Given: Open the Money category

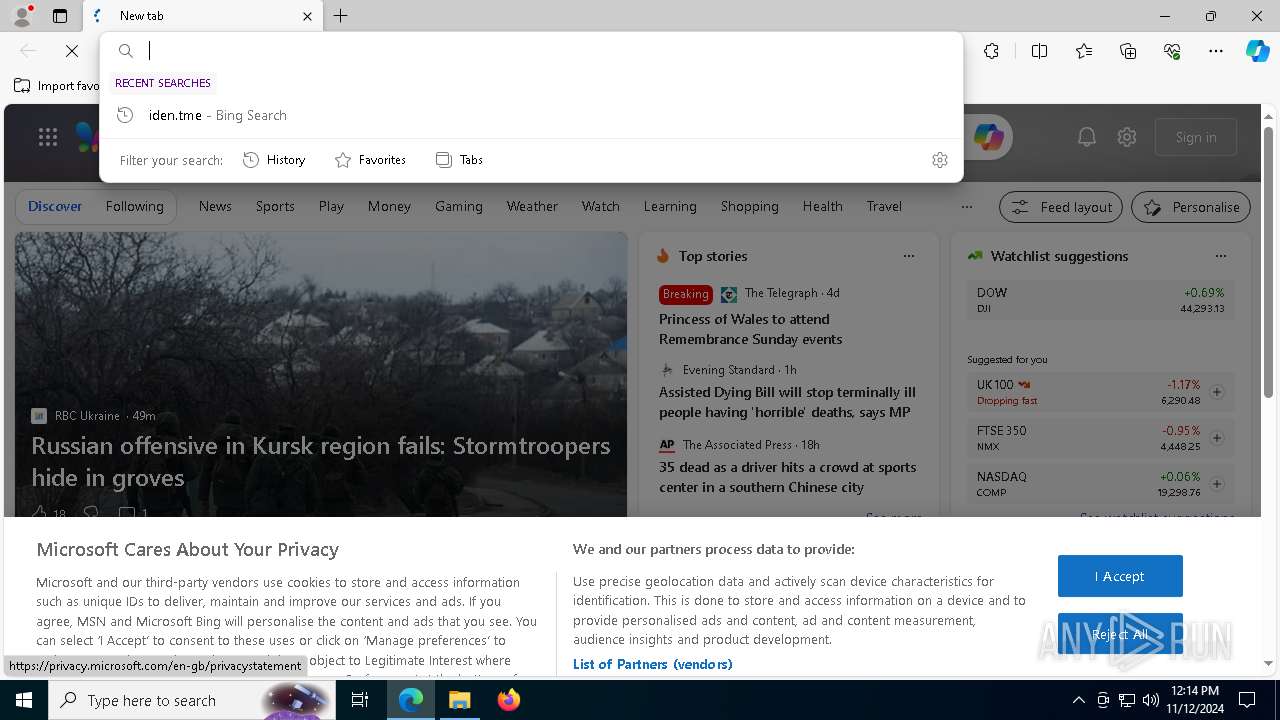Looking at the screenshot, I should pos(389,206).
